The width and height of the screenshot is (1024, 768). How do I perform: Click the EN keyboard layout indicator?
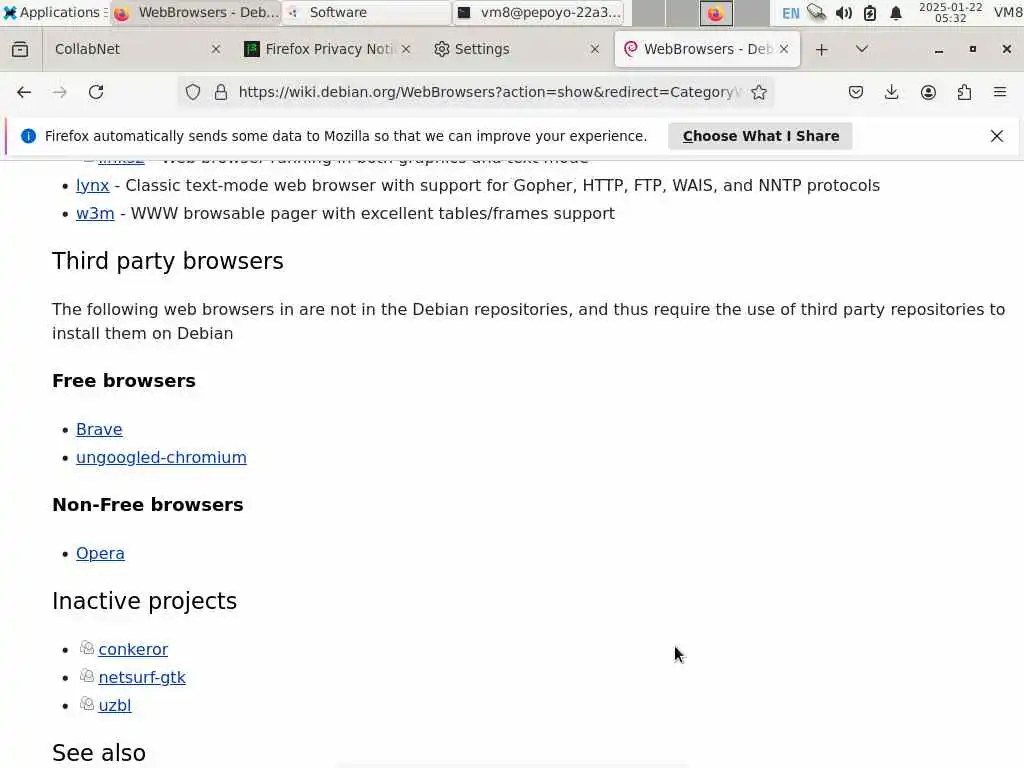coord(790,13)
